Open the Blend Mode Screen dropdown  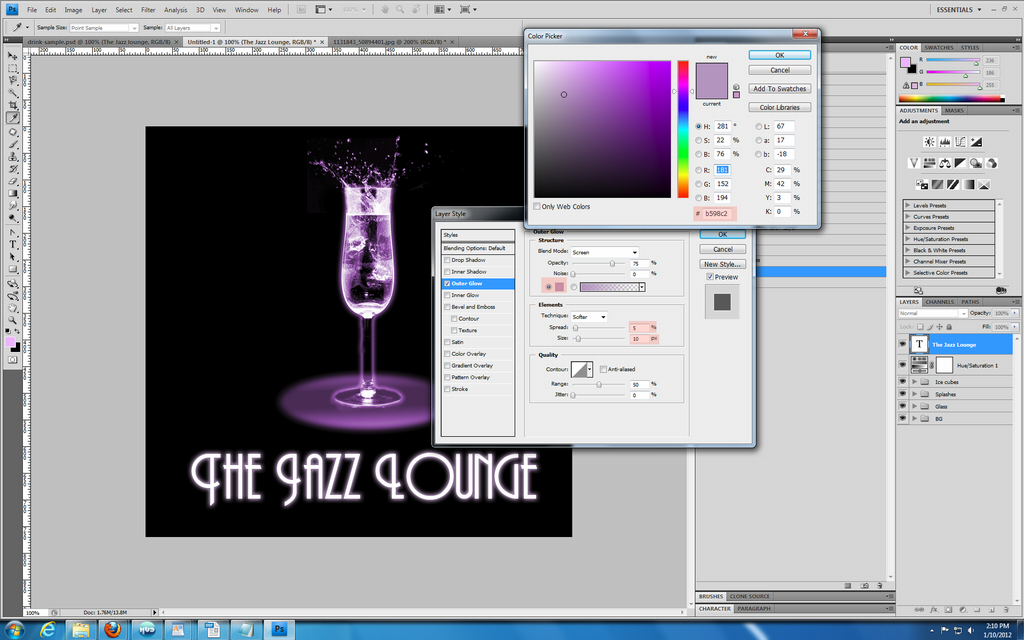point(605,252)
